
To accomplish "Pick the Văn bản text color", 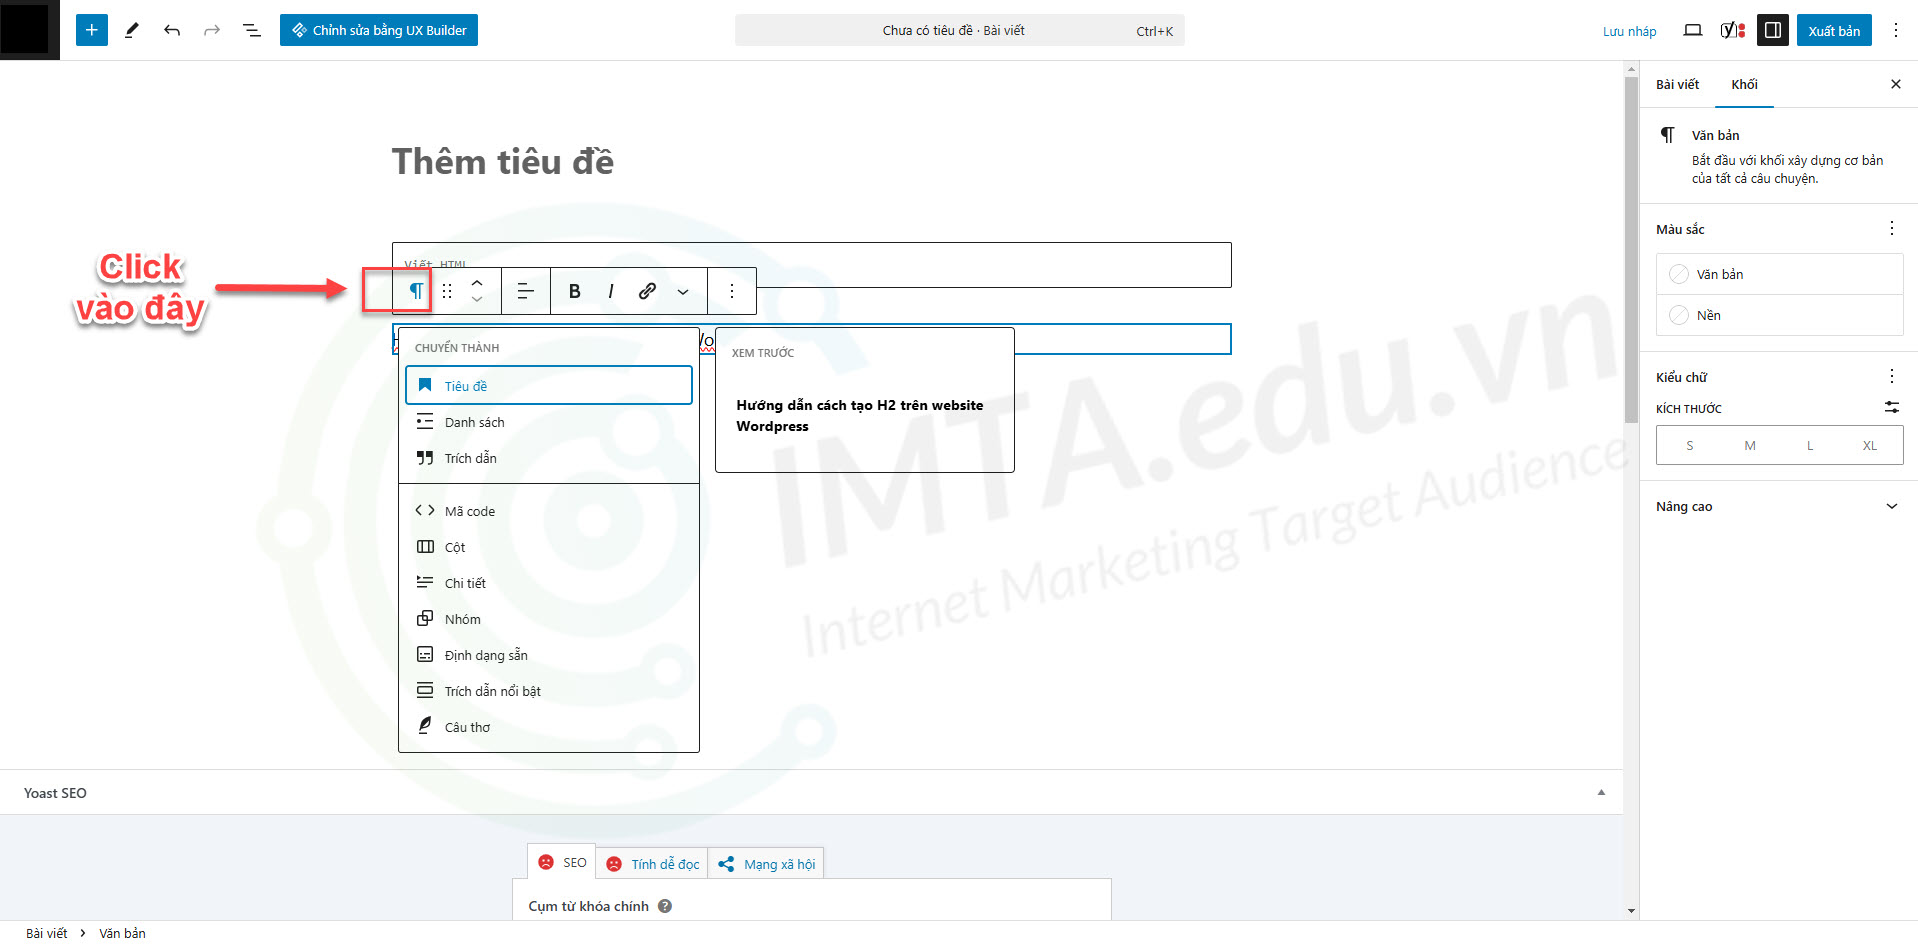I will (1779, 274).
